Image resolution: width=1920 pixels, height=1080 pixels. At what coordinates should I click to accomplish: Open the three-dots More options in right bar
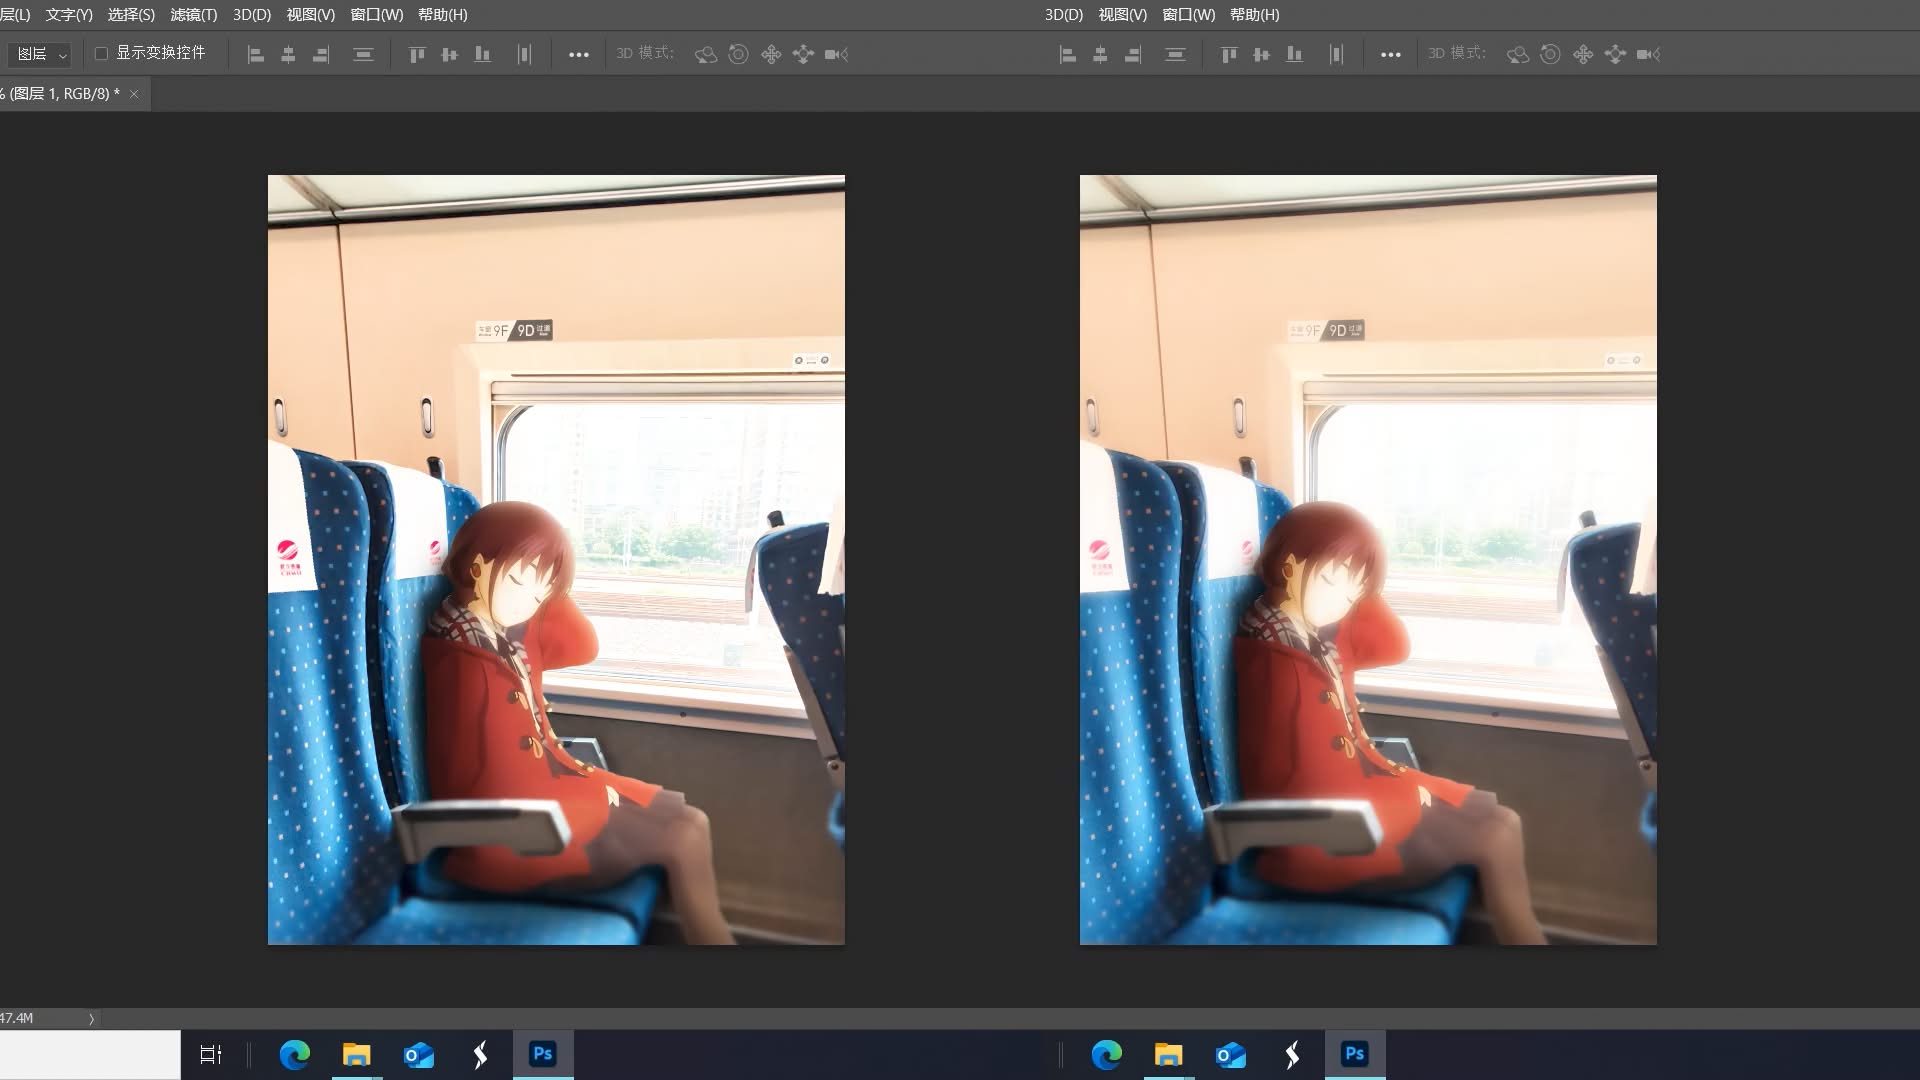click(x=1391, y=55)
